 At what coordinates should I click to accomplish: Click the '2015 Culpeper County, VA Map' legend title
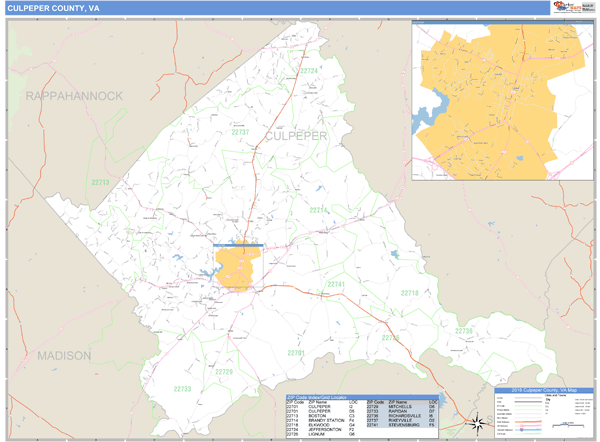[544, 390]
